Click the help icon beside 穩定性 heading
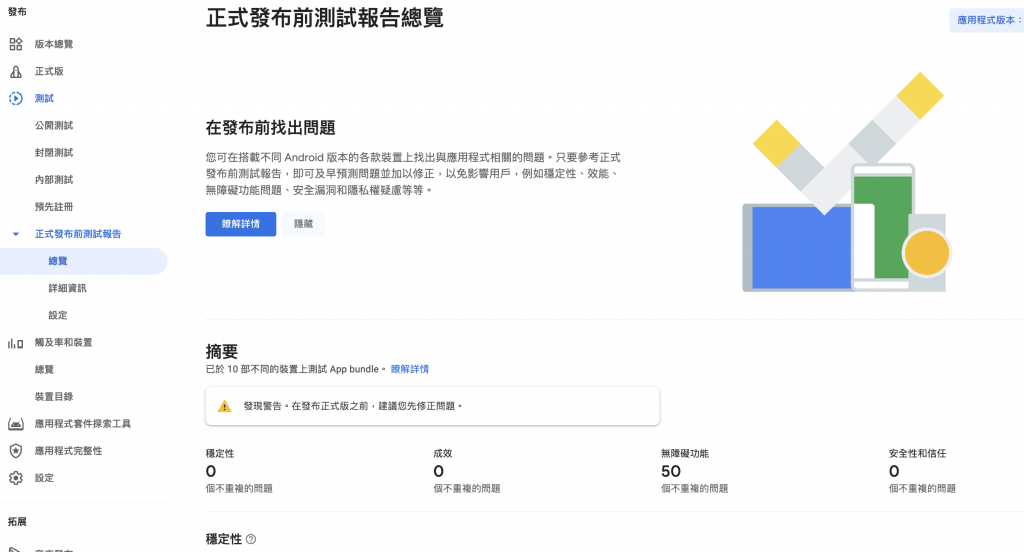The width and height of the screenshot is (1024, 552). (251, 540)
